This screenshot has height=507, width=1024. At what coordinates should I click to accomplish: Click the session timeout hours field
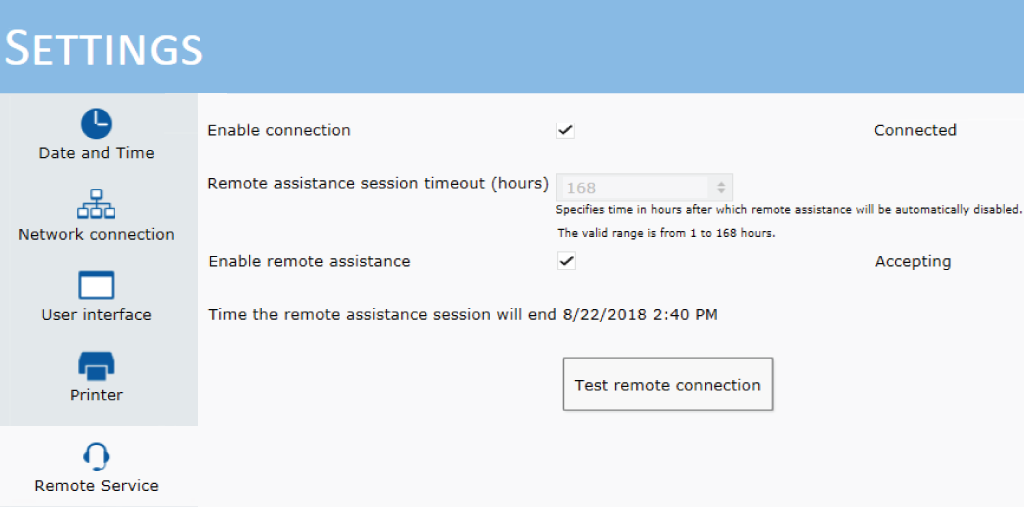click(644, 188)
